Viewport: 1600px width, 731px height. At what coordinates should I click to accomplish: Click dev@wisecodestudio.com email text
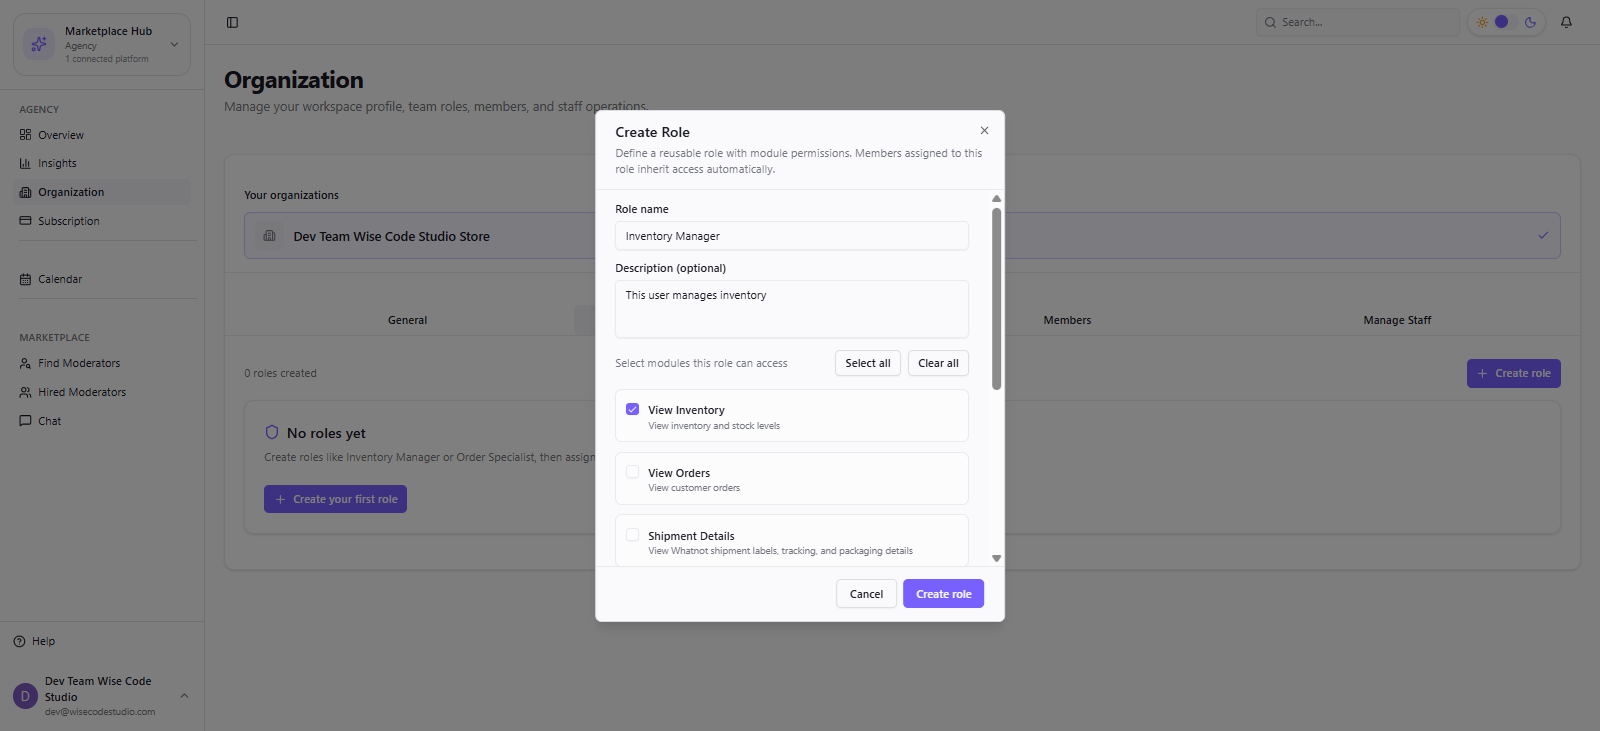[x=100, y=712]
